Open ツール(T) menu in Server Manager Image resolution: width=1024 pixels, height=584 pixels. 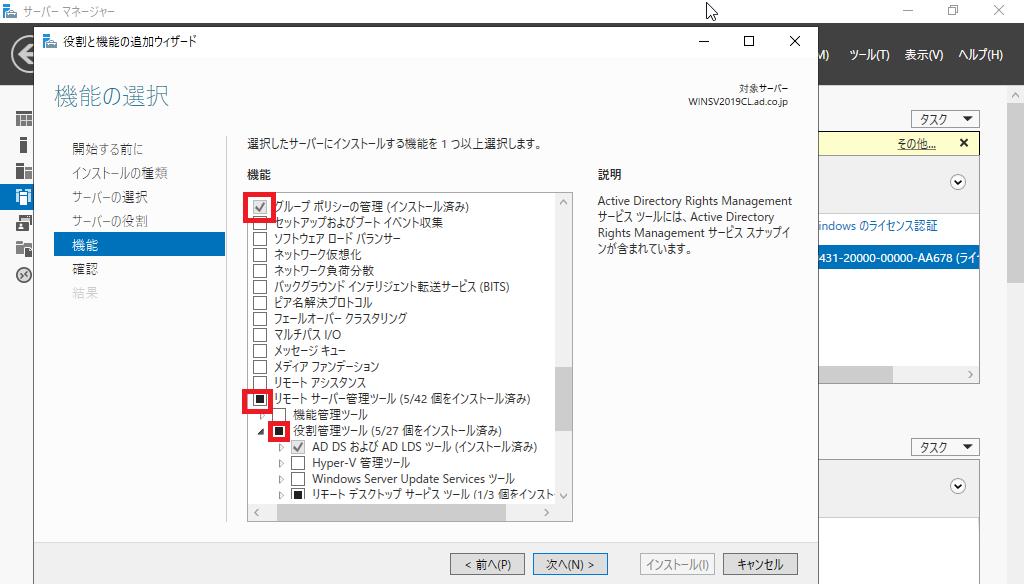(869, 55)
